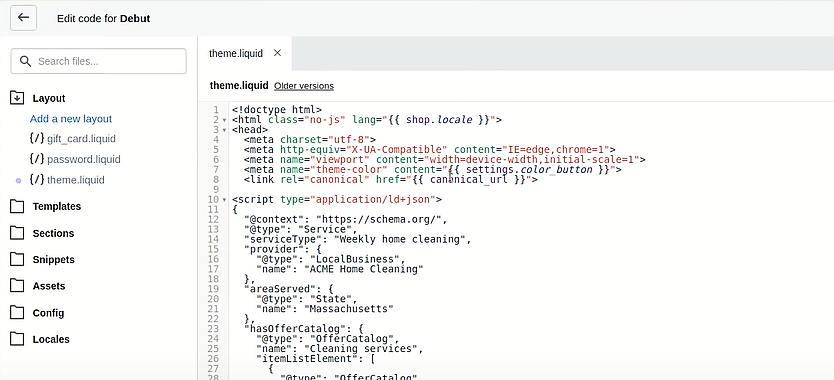Click line number 1 in the gutter
Screen dimensions: 834x380
216,110
